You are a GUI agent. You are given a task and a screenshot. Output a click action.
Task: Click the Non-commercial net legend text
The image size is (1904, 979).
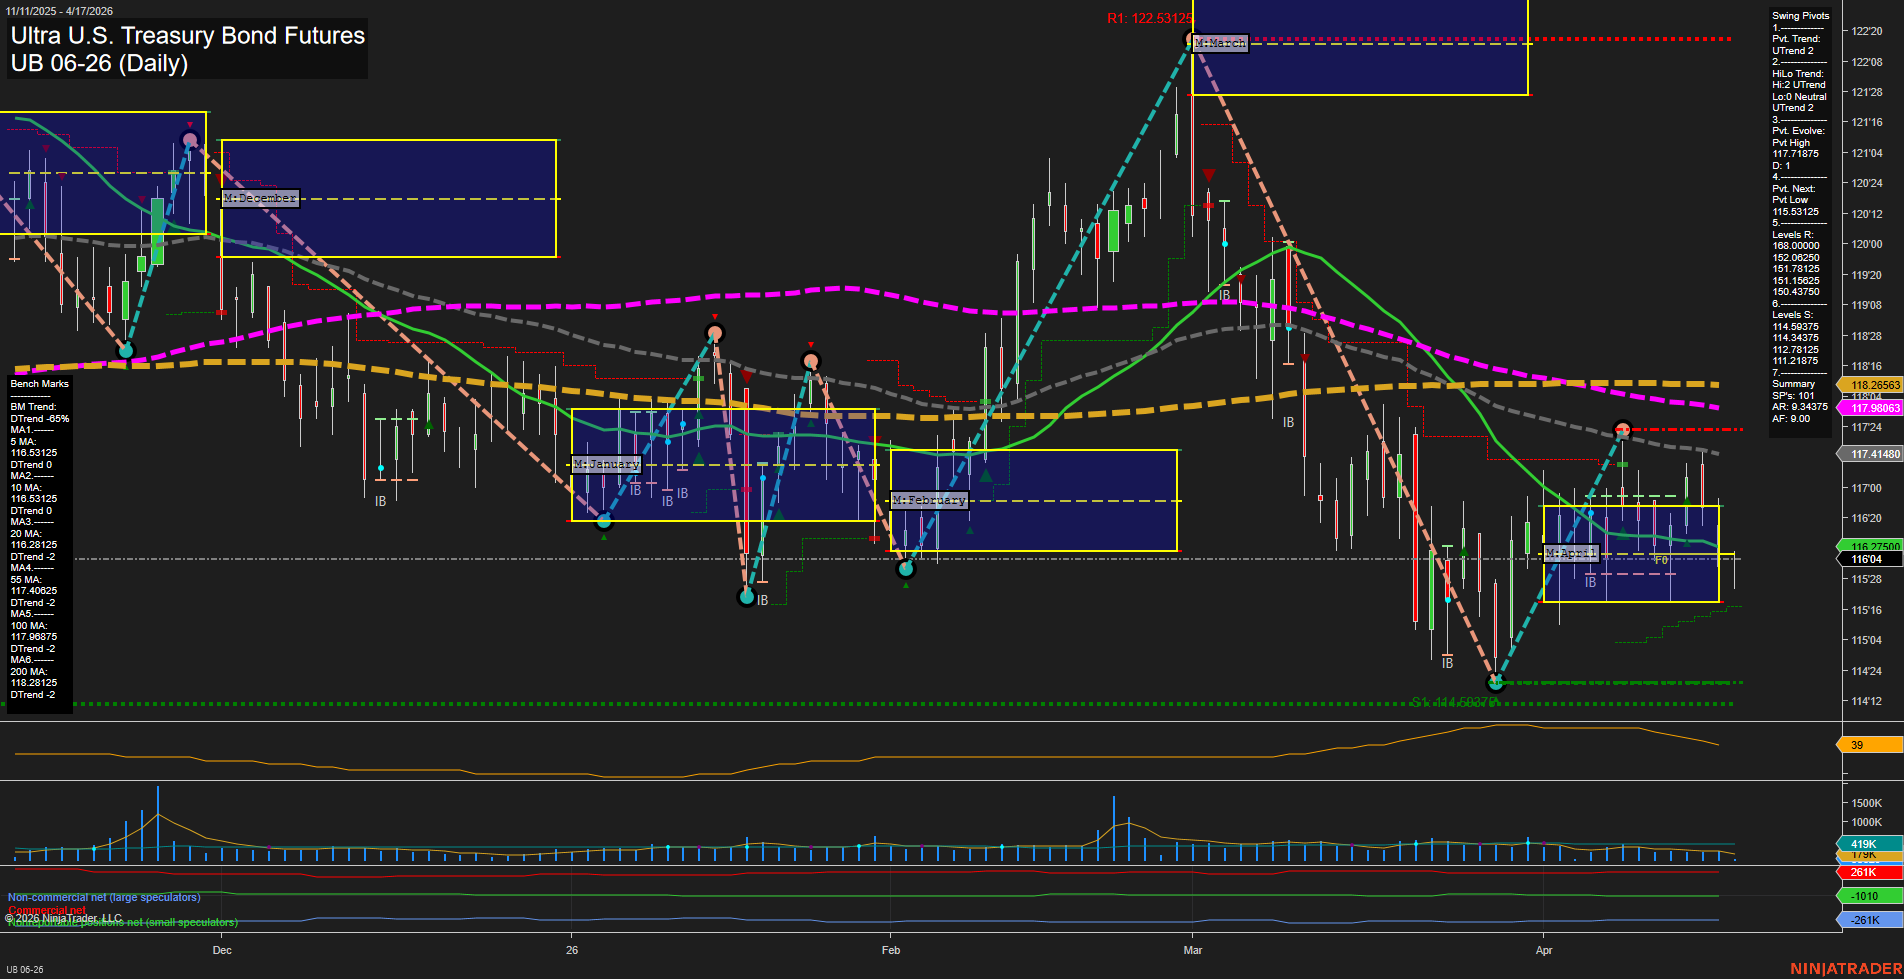[x=104, y=897]
